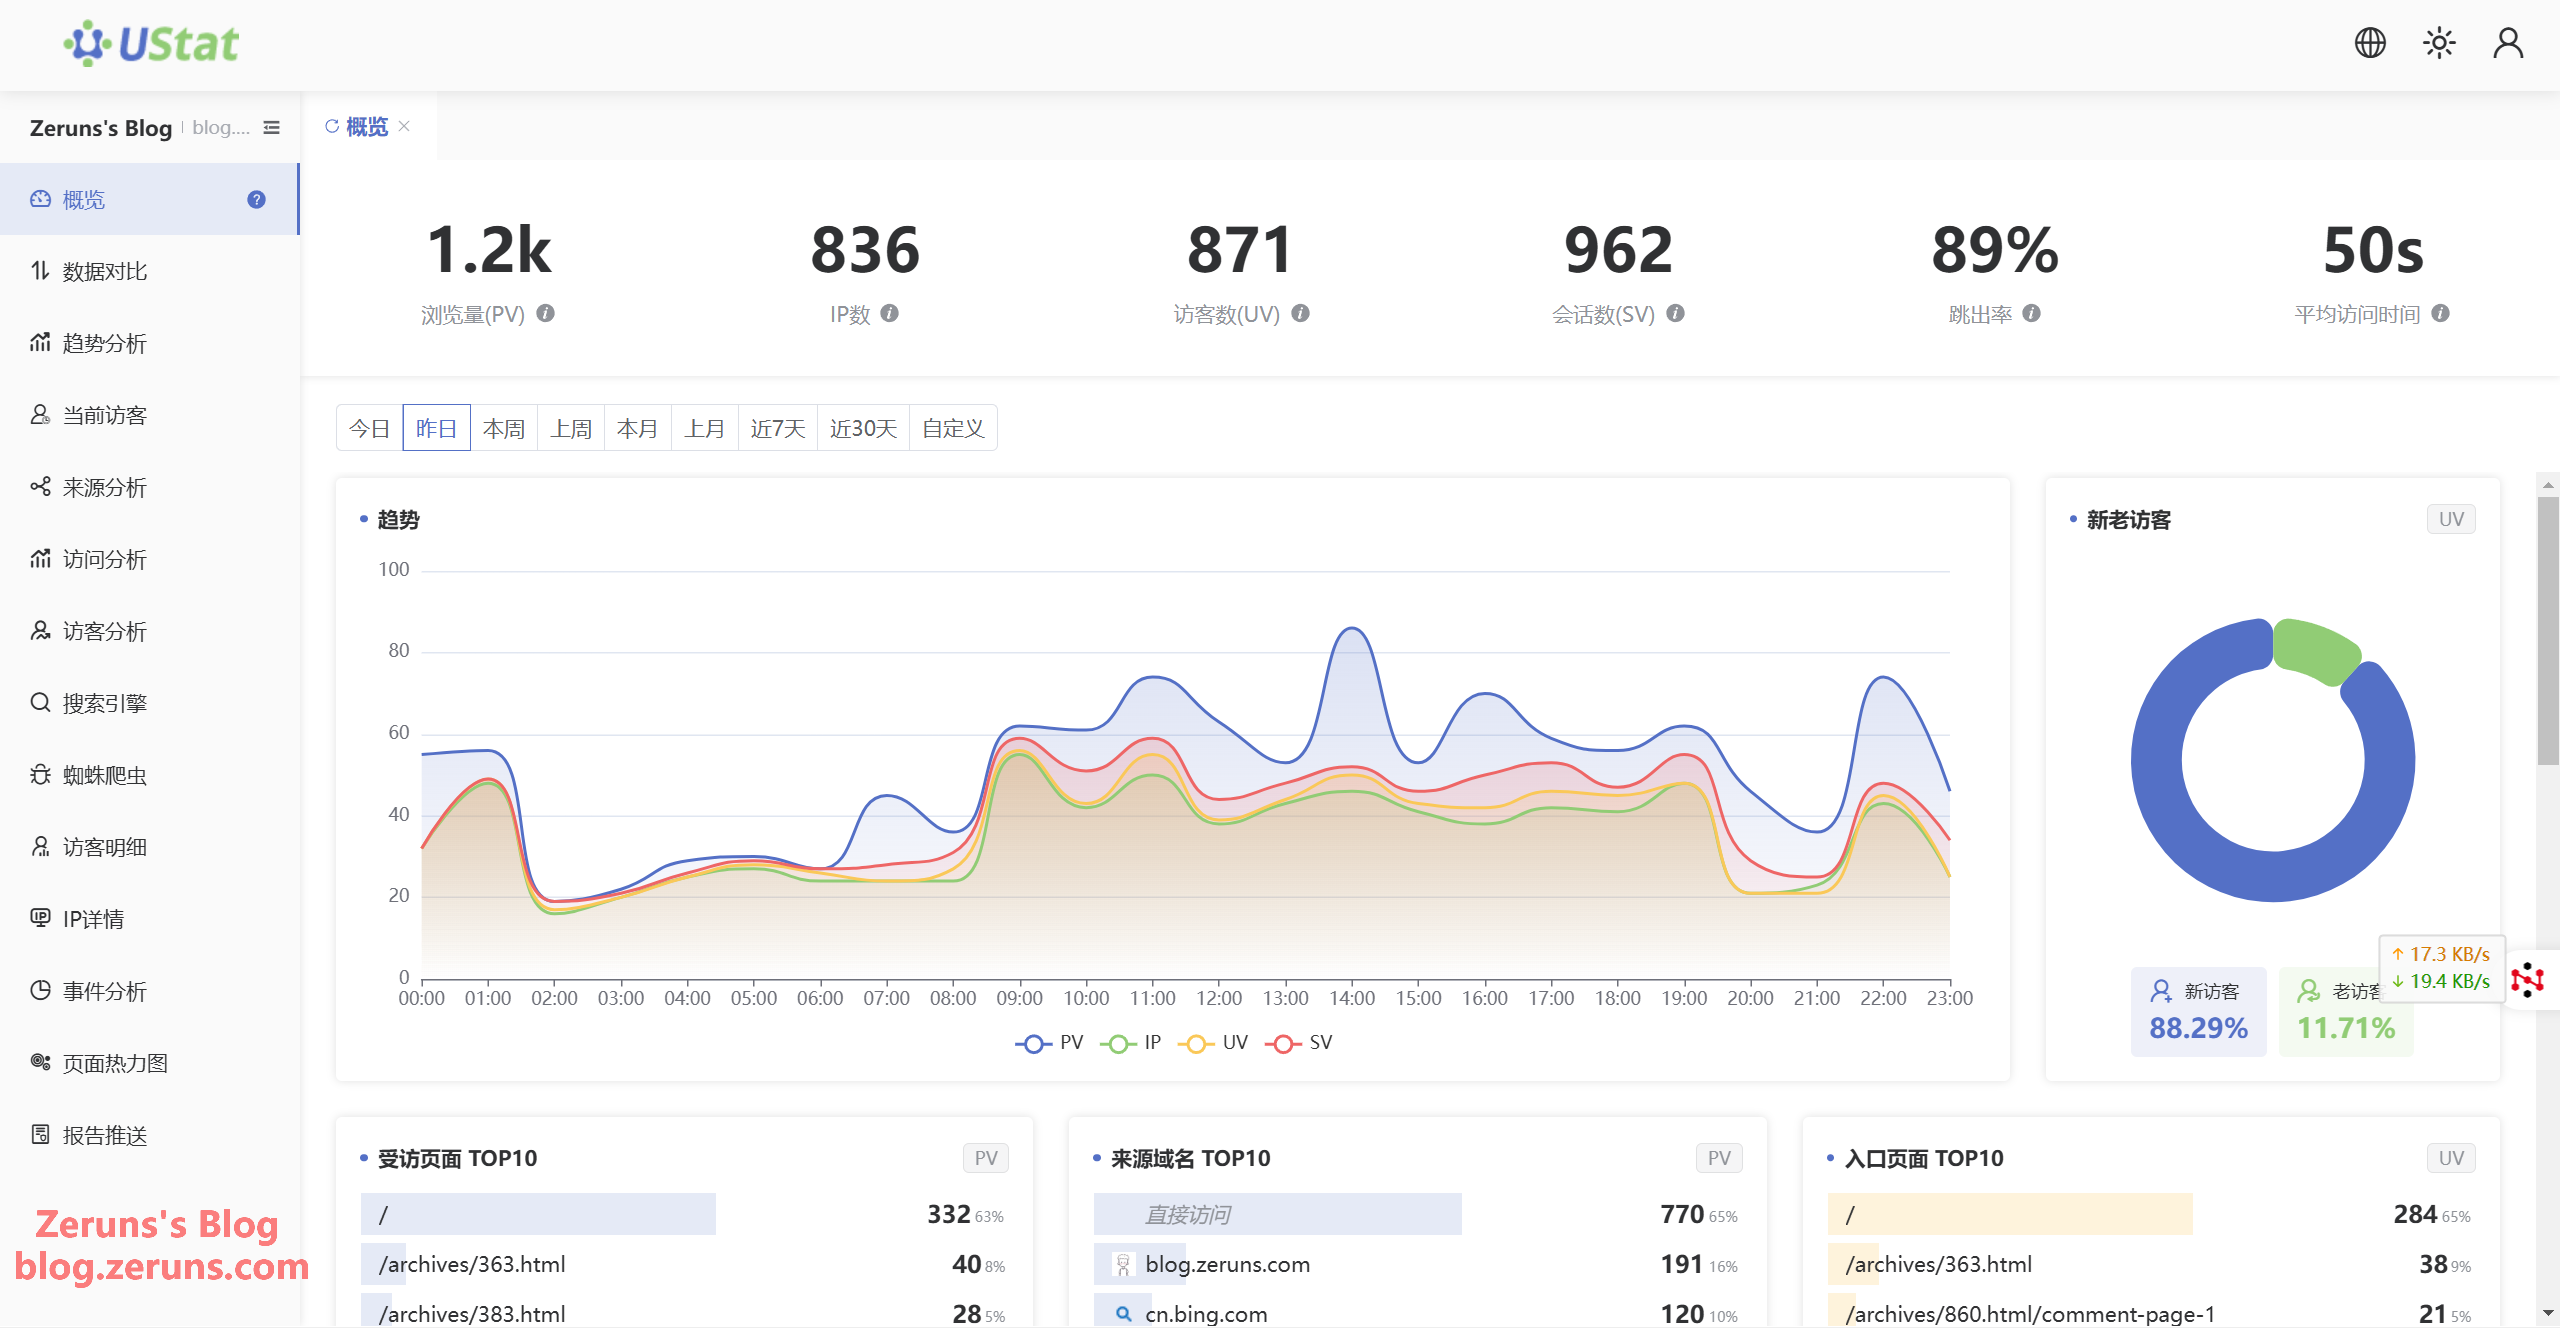Viewport: 2560px width, 1329px height.
Task: Open the 页面热力图 heatmap page
Action: pos(114,1063)
